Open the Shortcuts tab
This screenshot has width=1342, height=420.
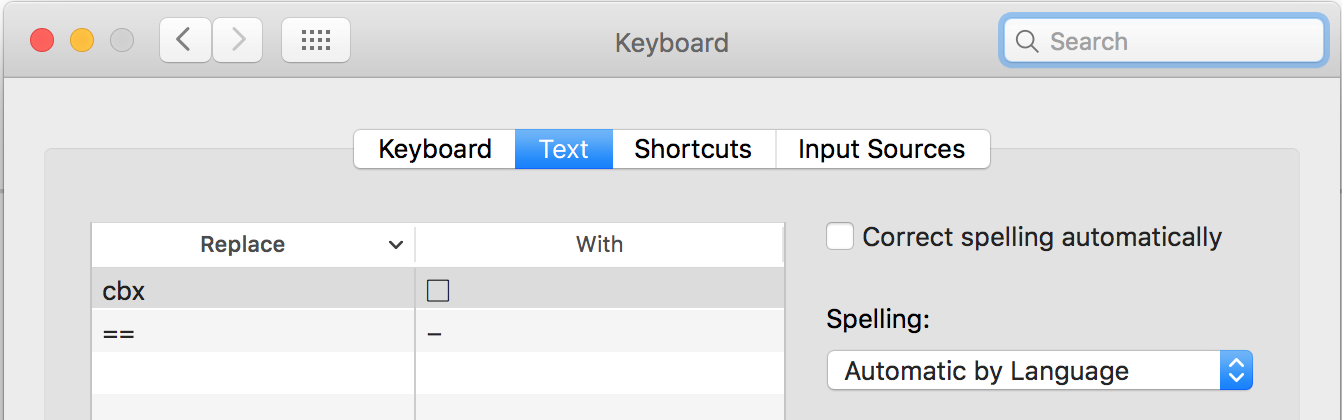pos(693,149)
